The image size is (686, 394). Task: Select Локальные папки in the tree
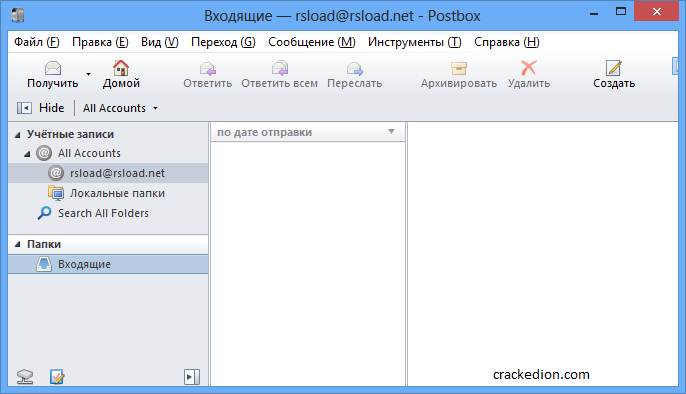117,193
